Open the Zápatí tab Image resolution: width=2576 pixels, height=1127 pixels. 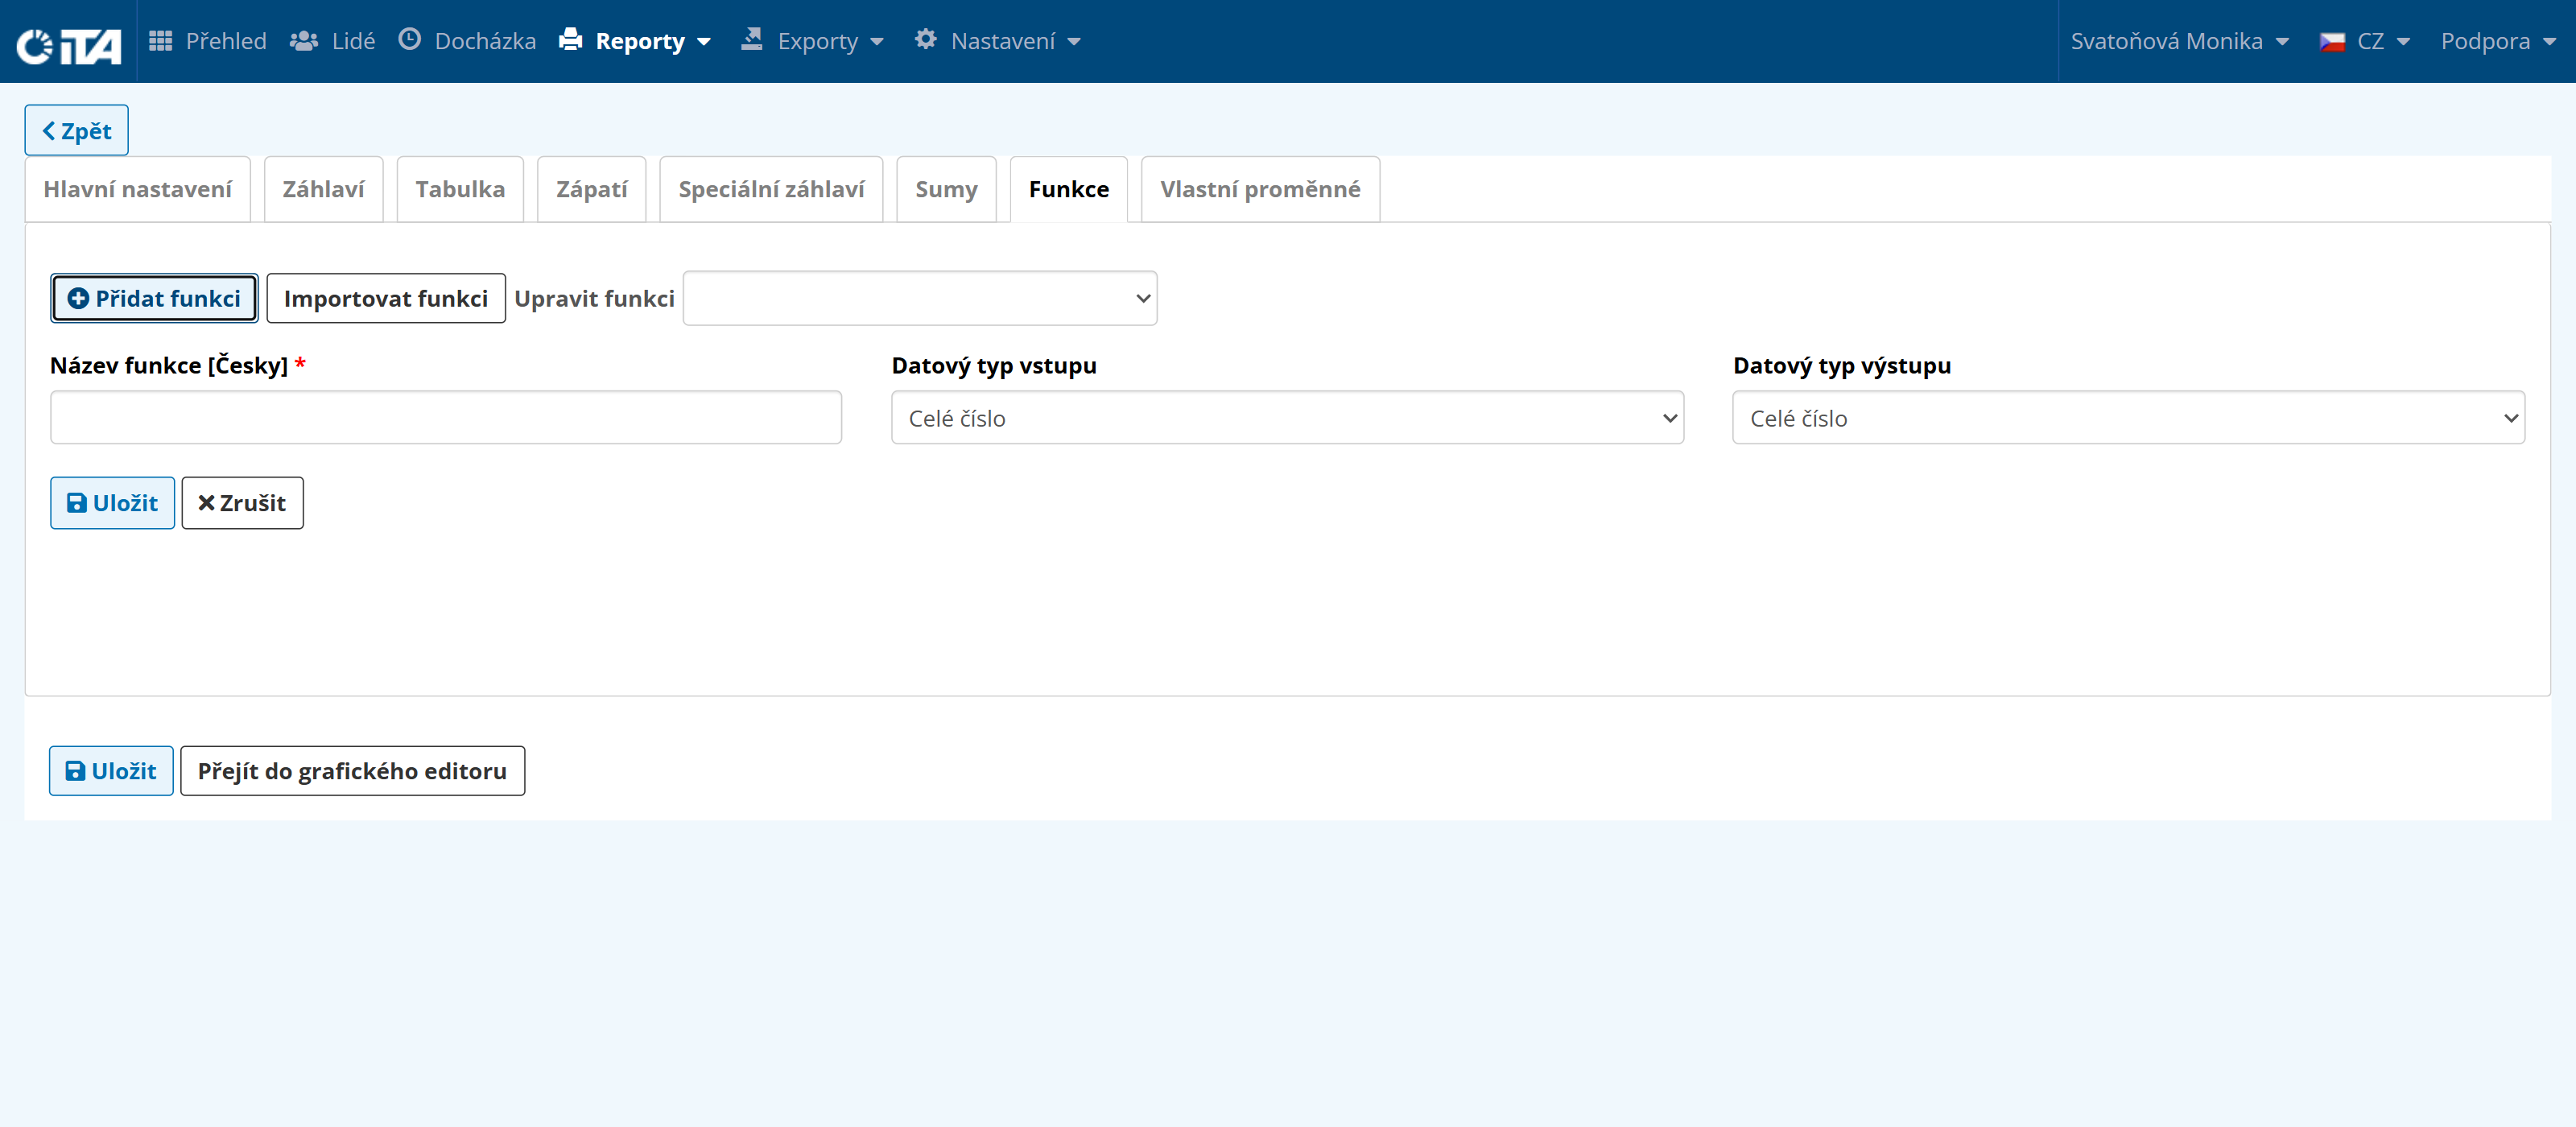pos(592,189)
